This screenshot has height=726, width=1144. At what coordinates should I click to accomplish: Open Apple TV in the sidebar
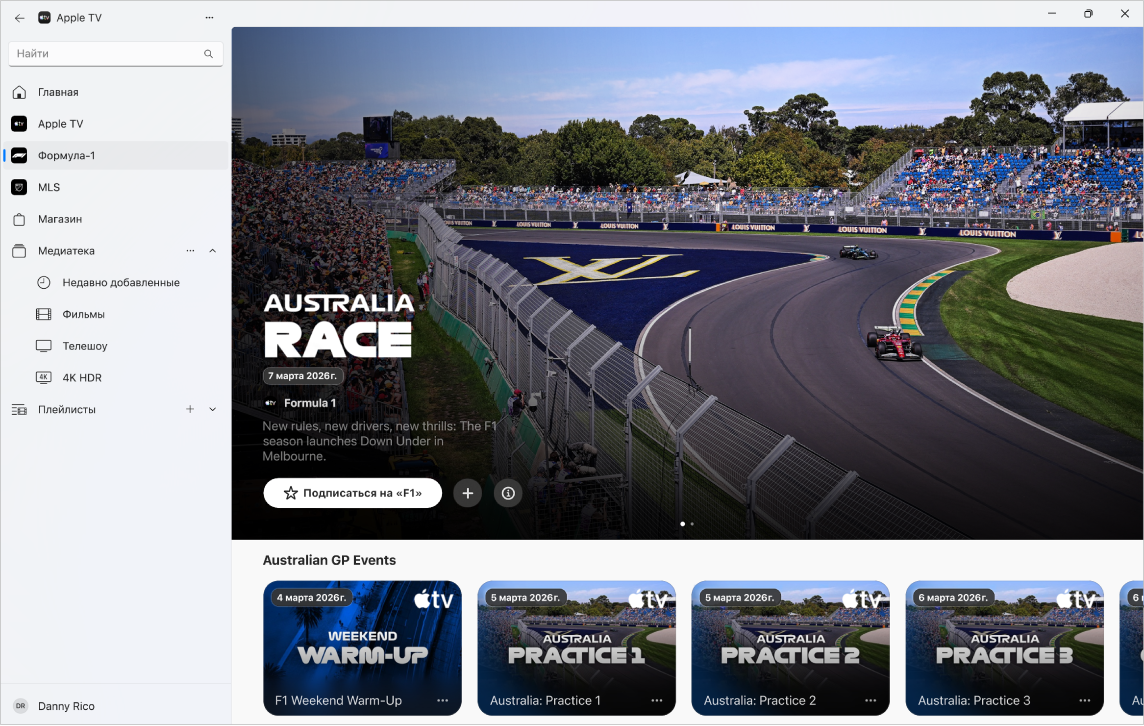(x=115, y=124)
